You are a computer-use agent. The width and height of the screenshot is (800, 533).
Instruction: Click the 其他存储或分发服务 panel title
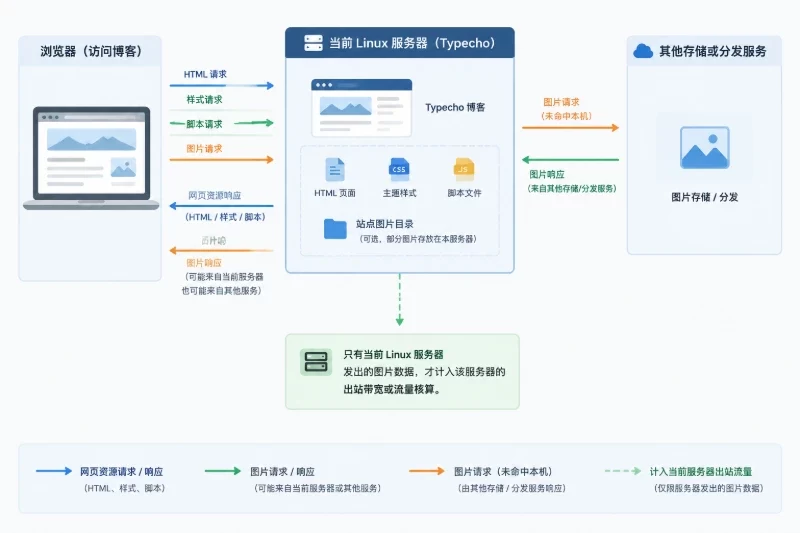[713, 51]
